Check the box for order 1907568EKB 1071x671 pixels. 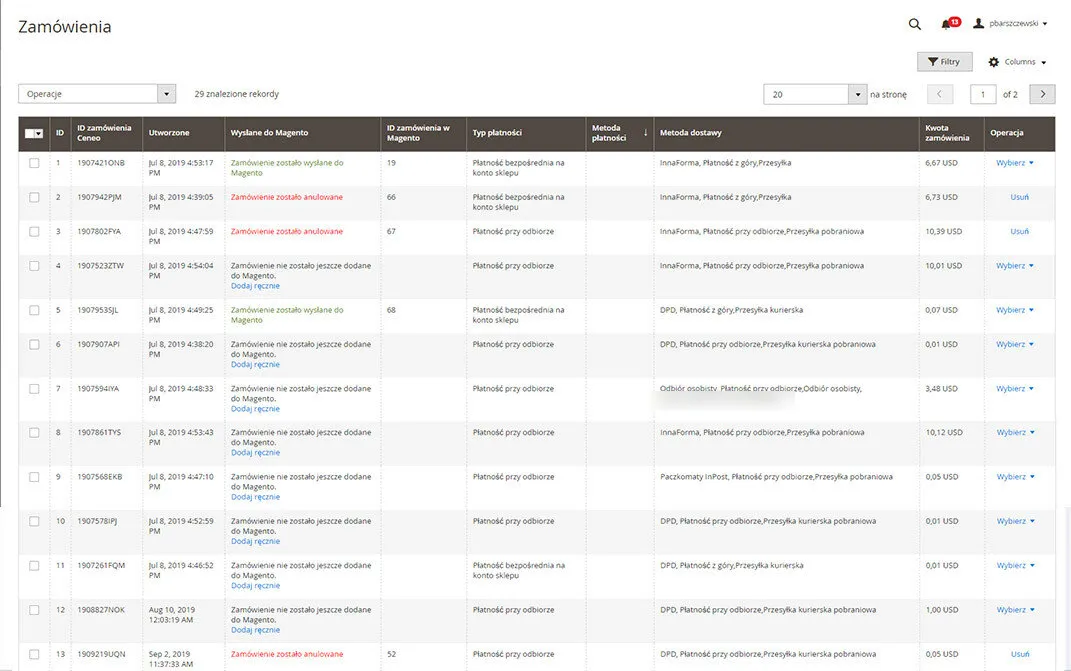(x=34, y=477)
